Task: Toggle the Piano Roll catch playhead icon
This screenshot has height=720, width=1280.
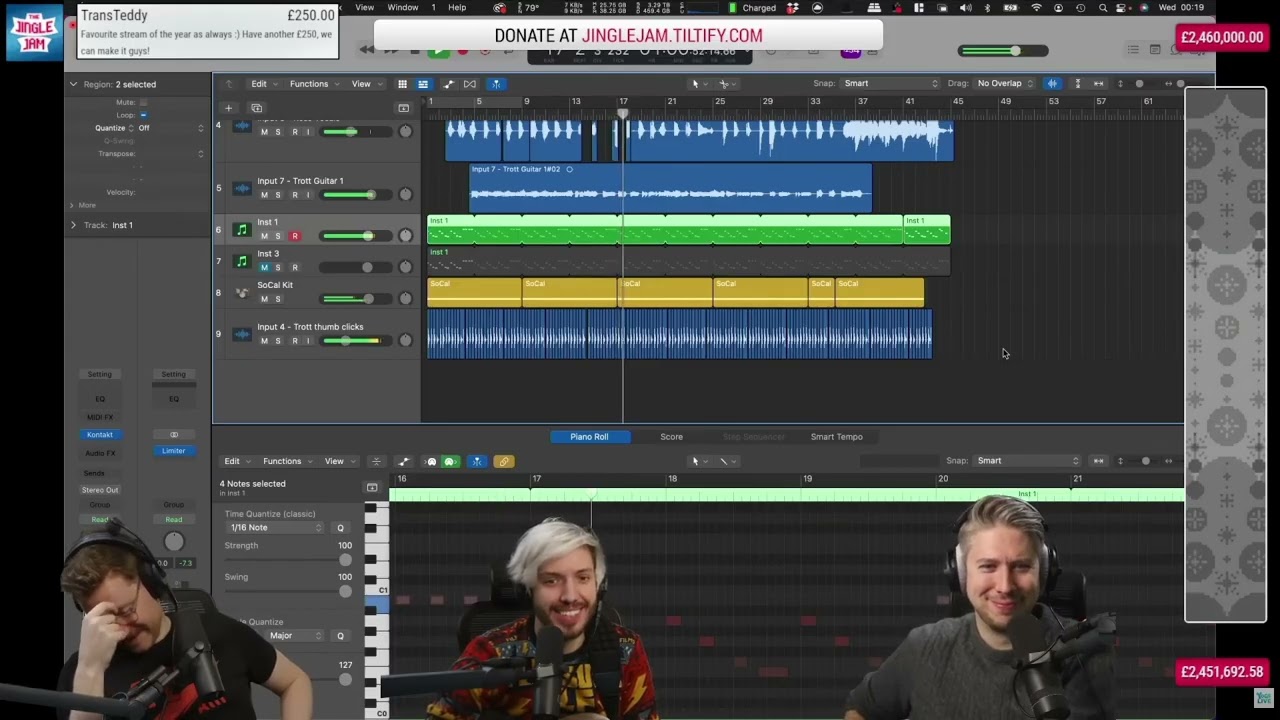Action: (477, 461)
